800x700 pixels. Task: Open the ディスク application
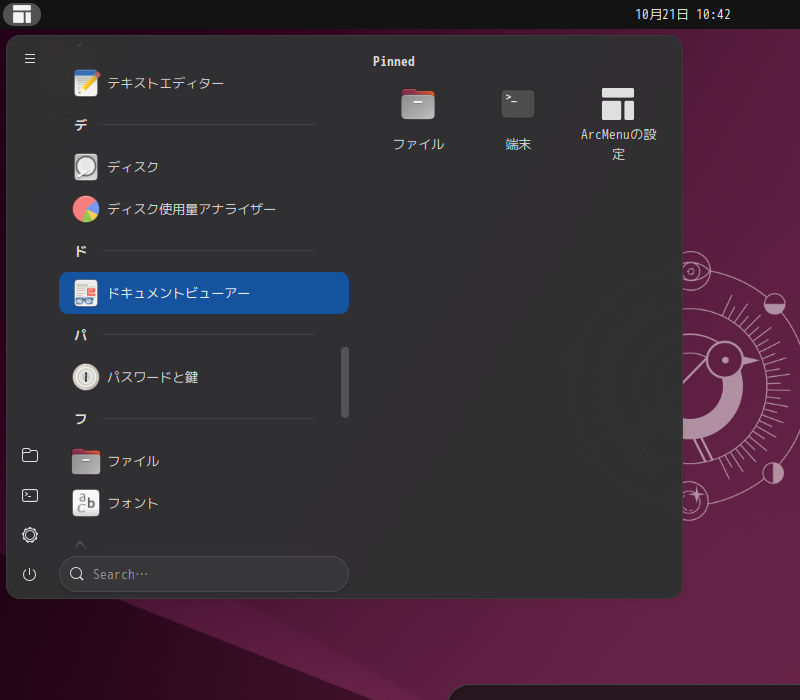pyautogui.click(x=140, y=167)
